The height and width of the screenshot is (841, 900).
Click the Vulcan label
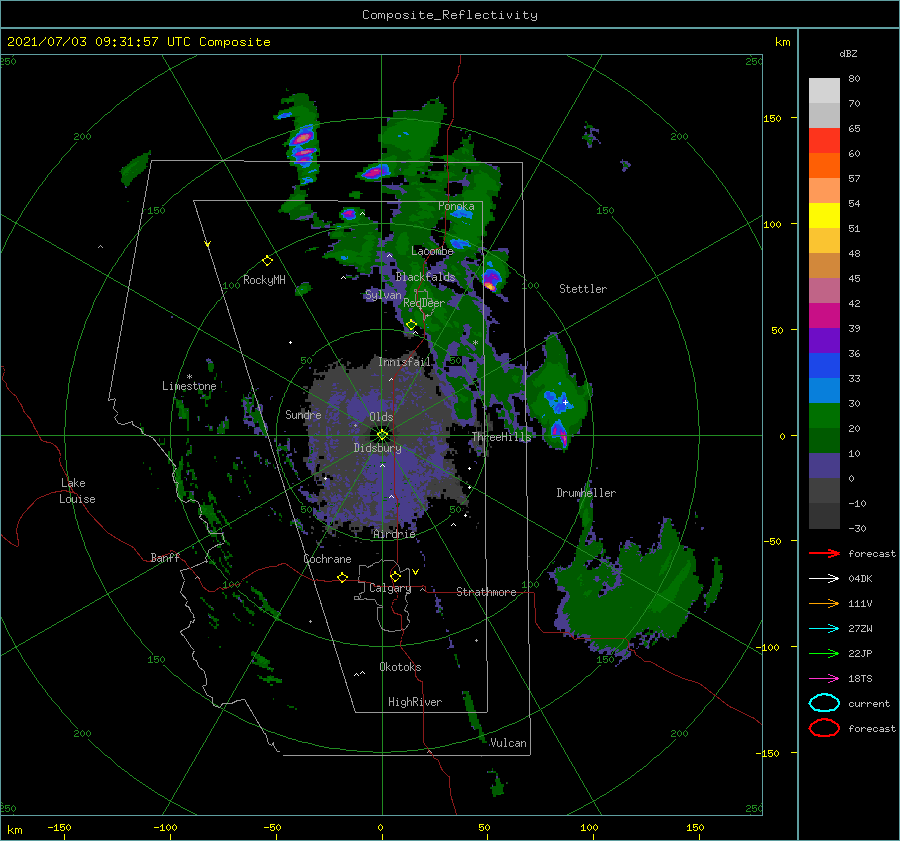click(x=508, y=743)
